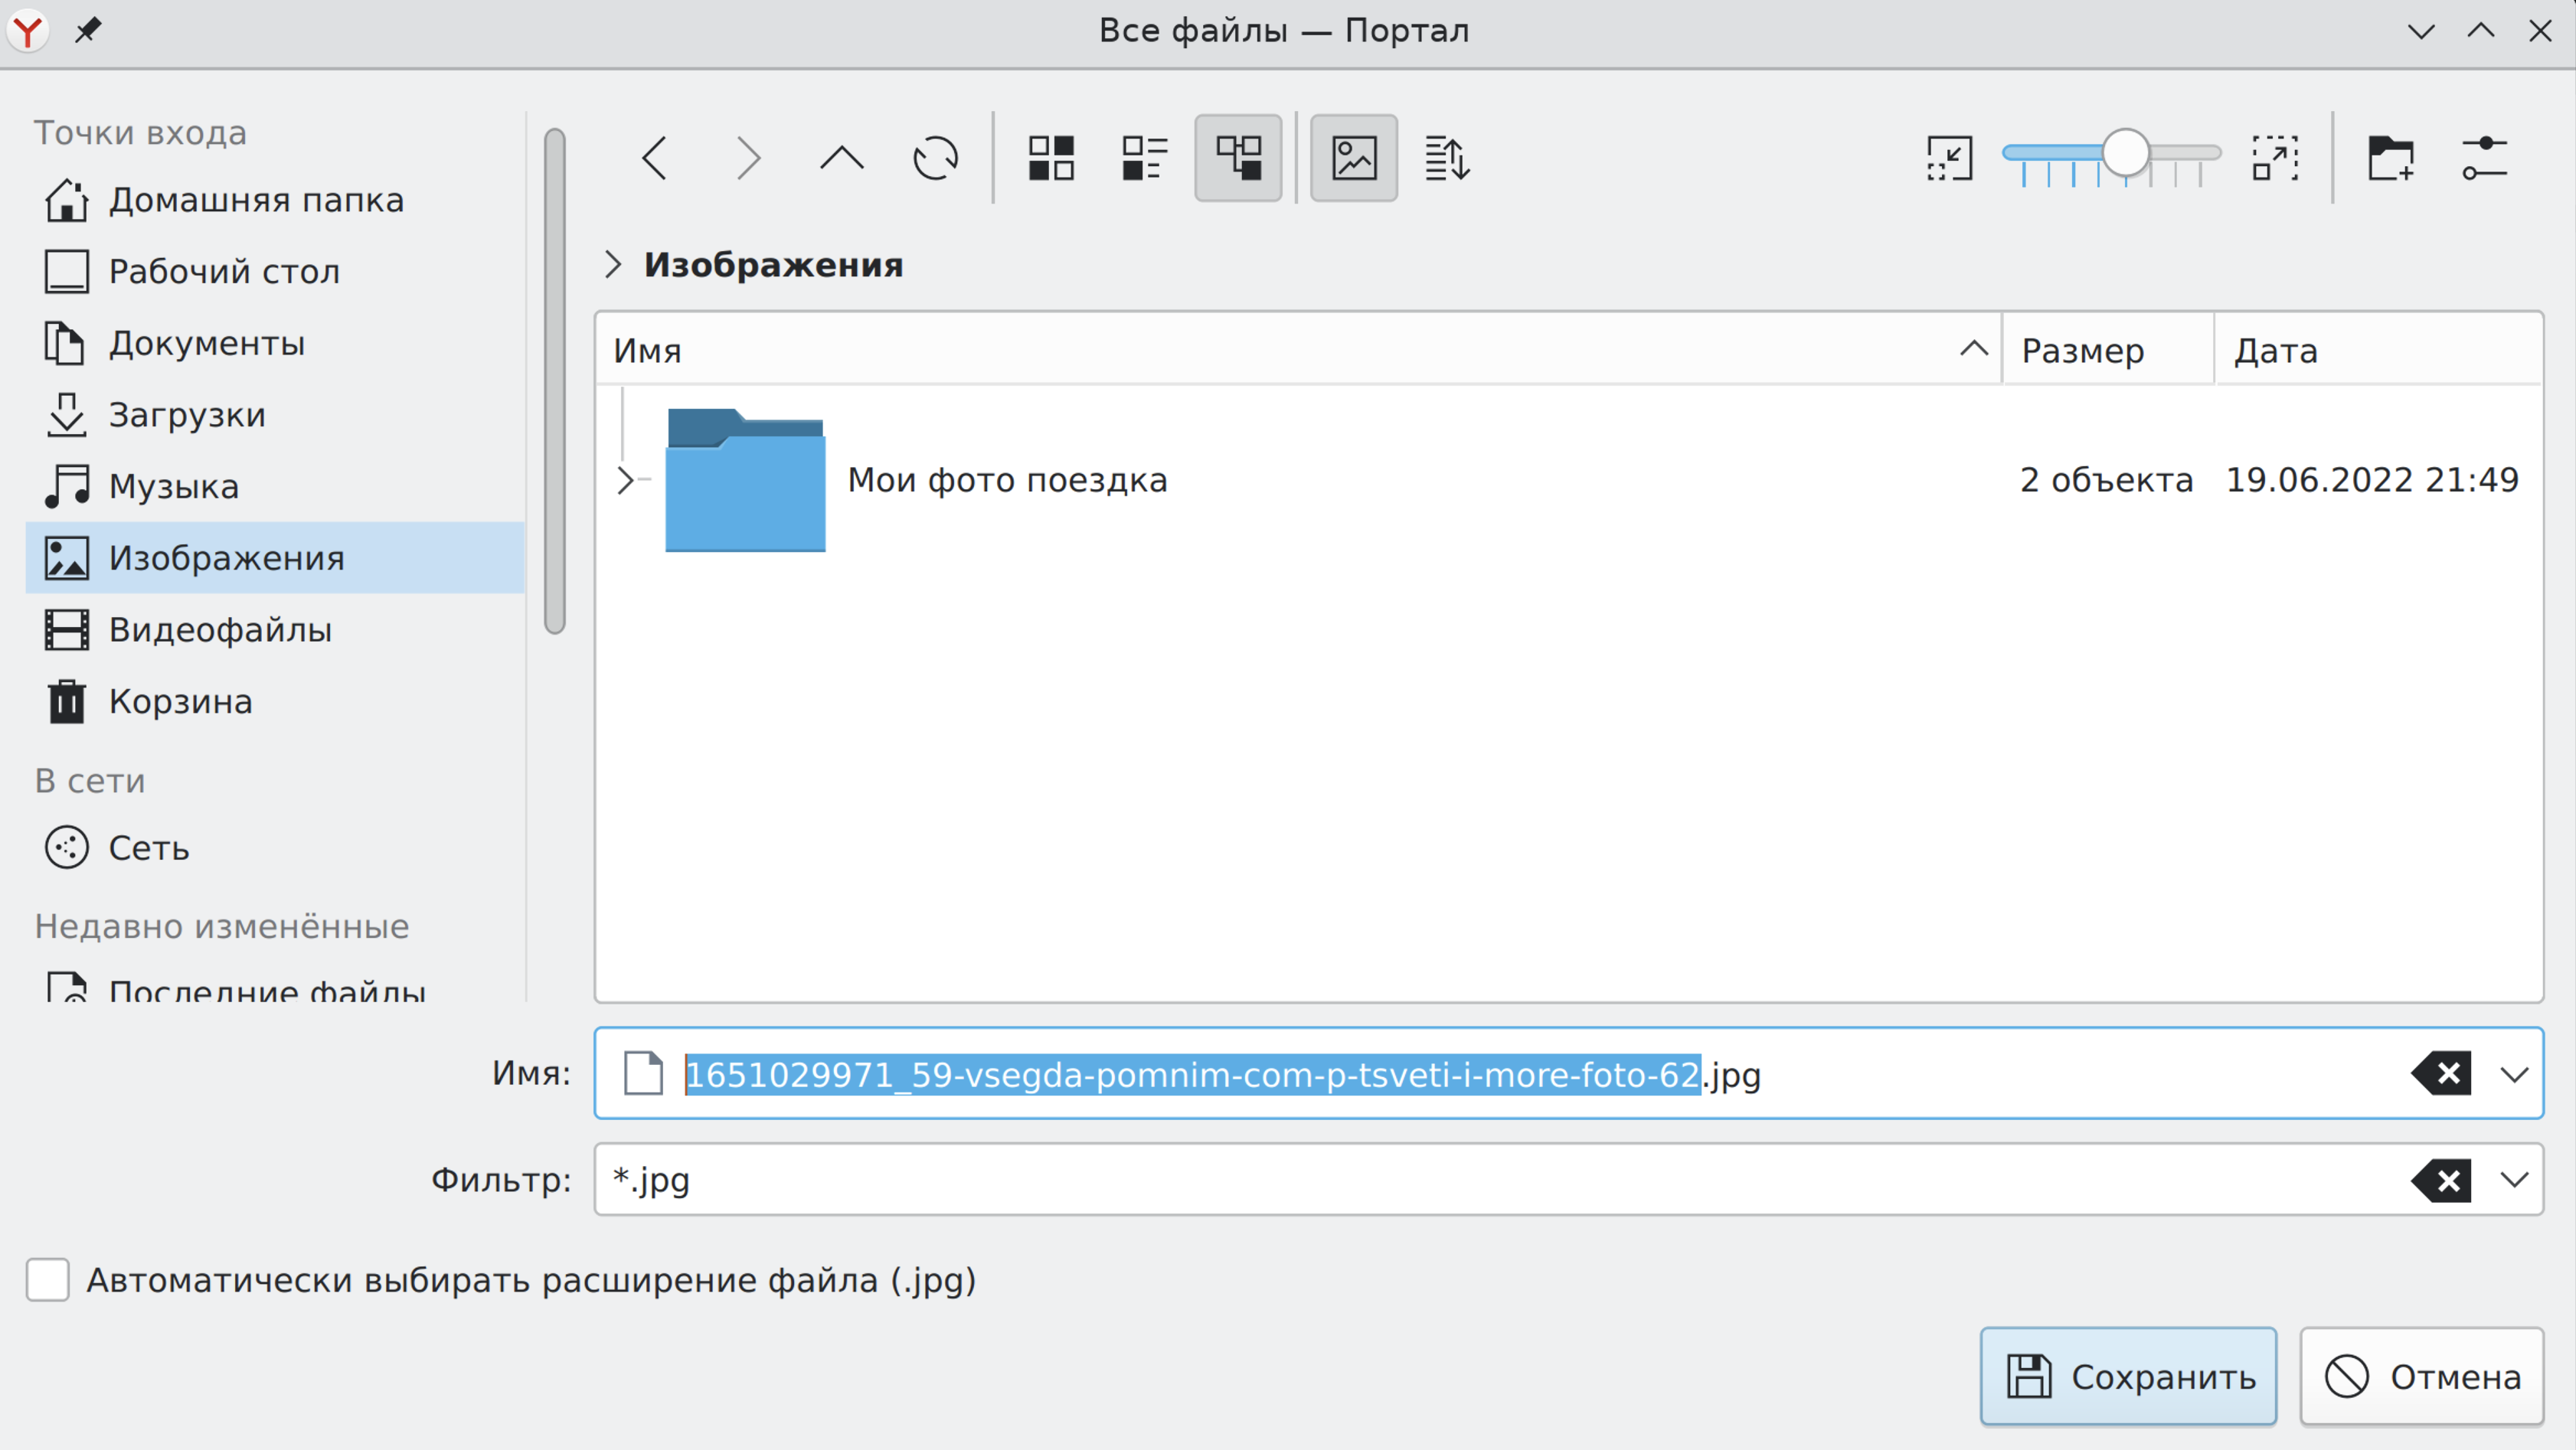Maximize the Портал dialog window
This screenshot has height=1450, width=2576.
(x=2481, y=31)
